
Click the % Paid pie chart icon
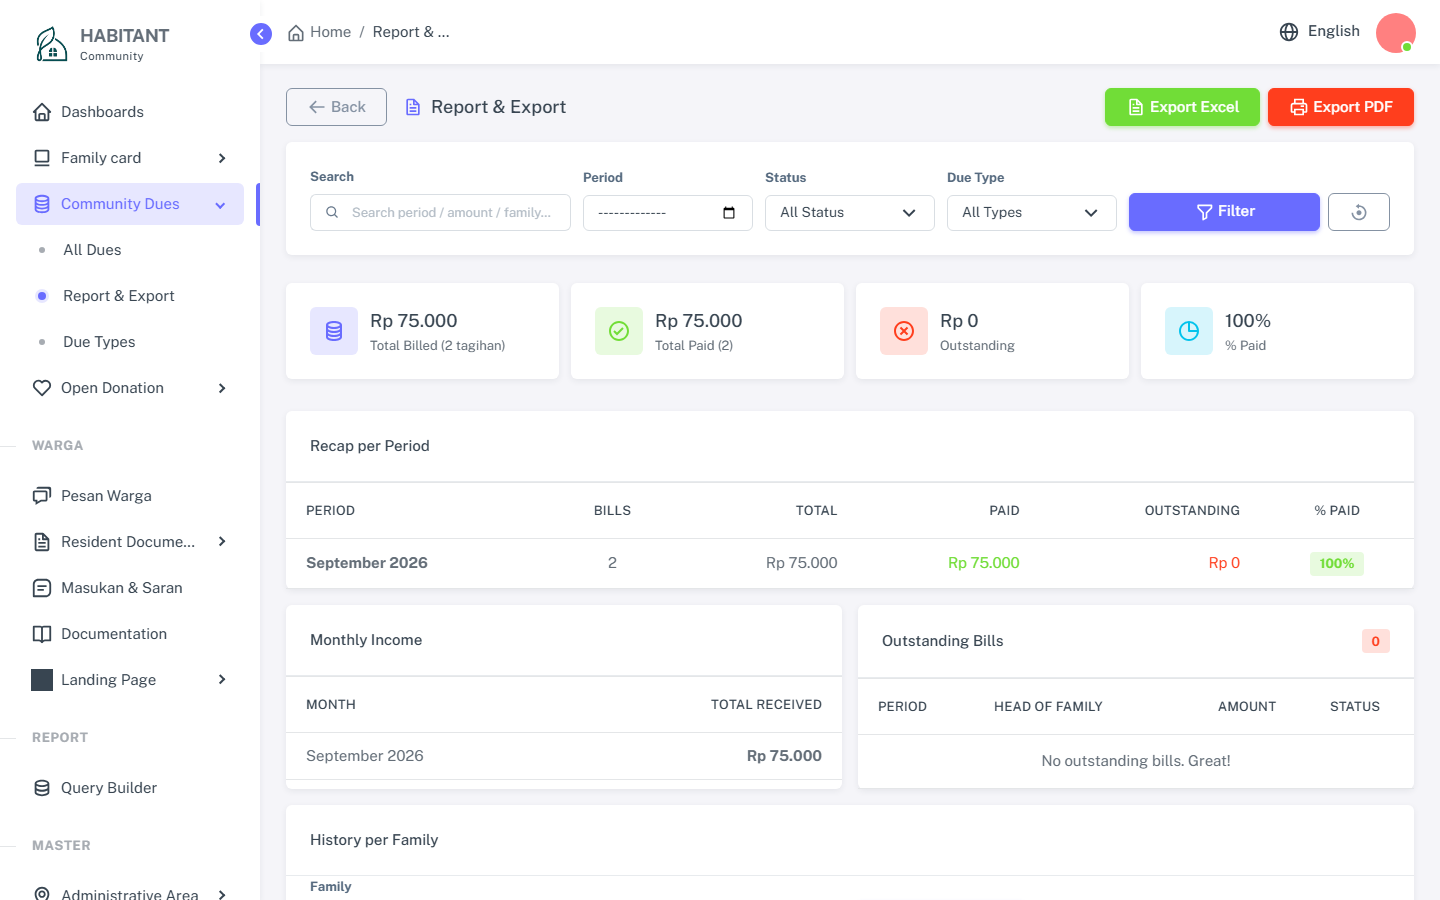click(1189, 331)
